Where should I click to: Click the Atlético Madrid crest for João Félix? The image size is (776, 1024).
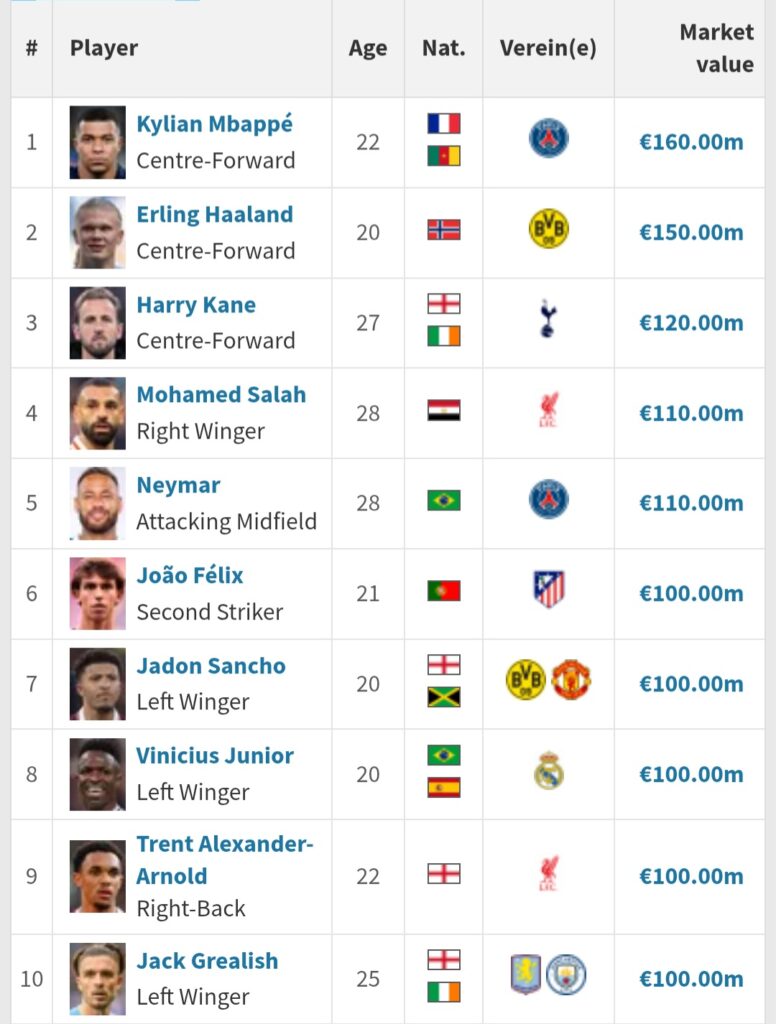pos(548,590)
